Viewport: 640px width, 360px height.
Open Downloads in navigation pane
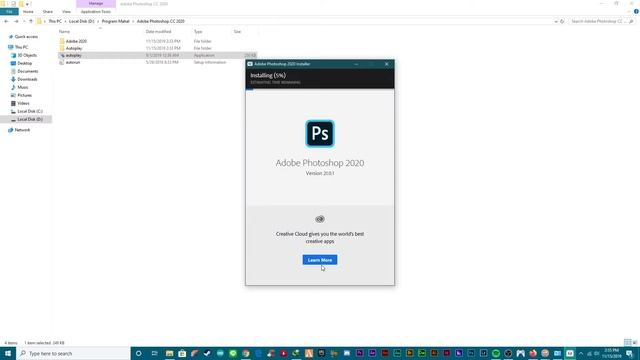click(x=27, y=79)
